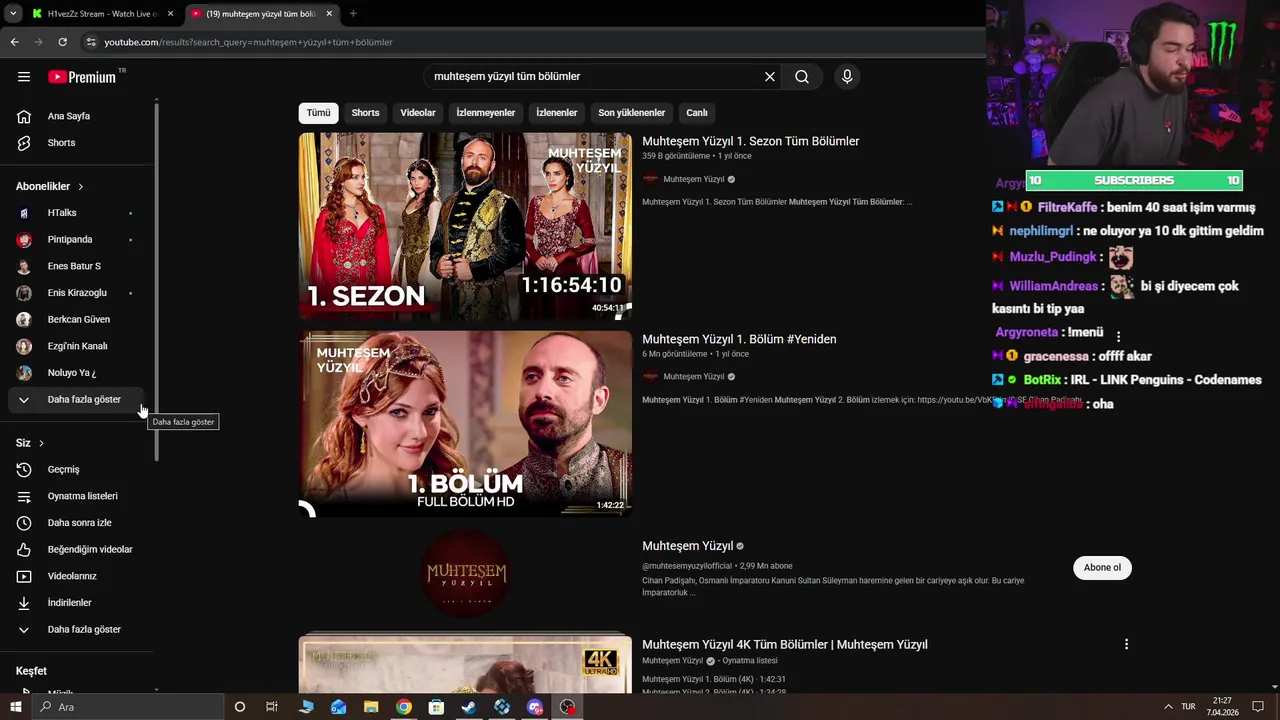The image size is (1280, 720).
Task: Open the notification center icon
Action: click(1258, 707)
